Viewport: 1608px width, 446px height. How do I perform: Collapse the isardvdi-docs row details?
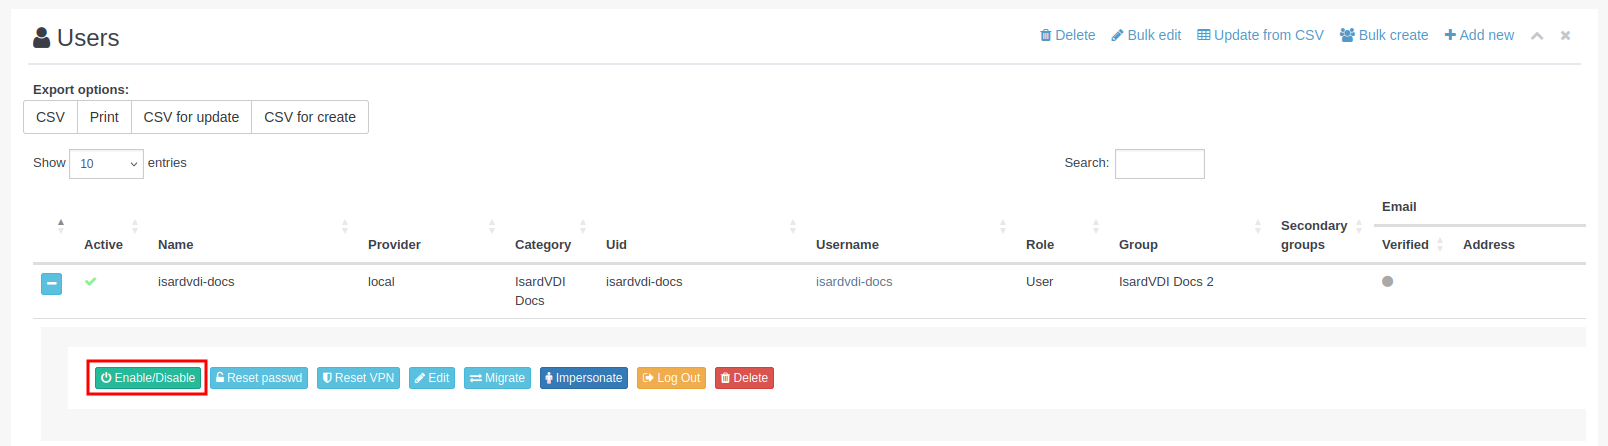[x=52, y=284]
